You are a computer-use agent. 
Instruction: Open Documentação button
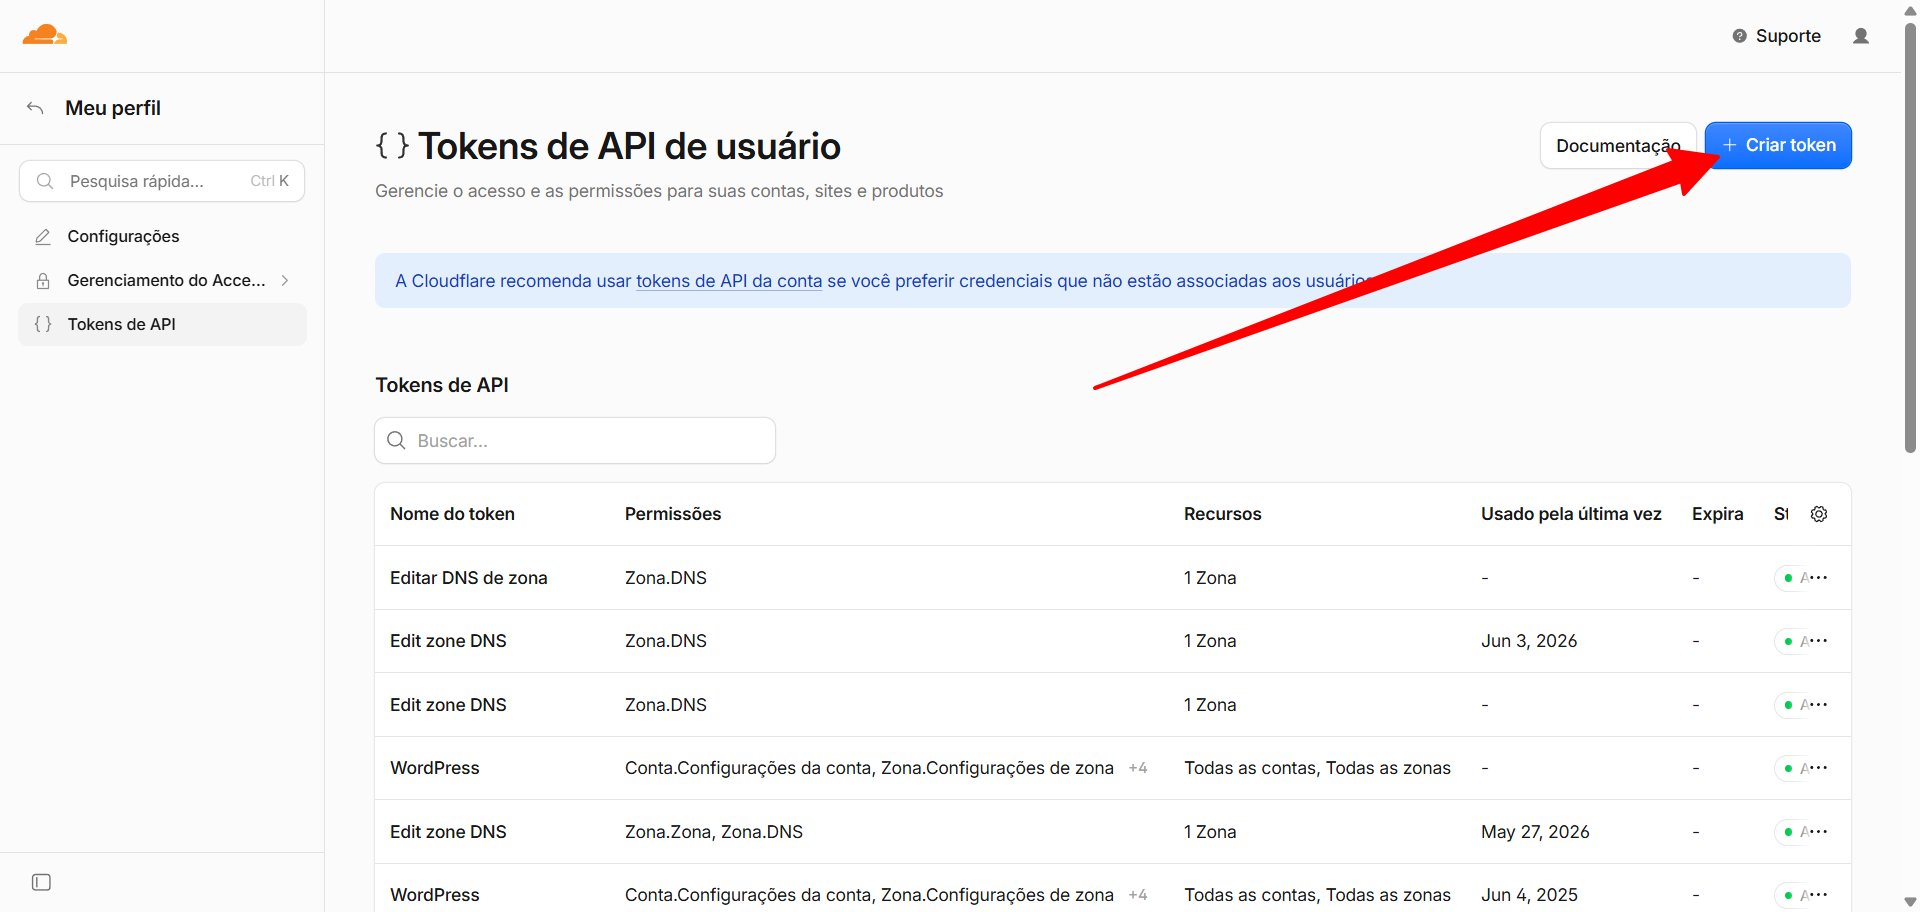pos(1618,146)
